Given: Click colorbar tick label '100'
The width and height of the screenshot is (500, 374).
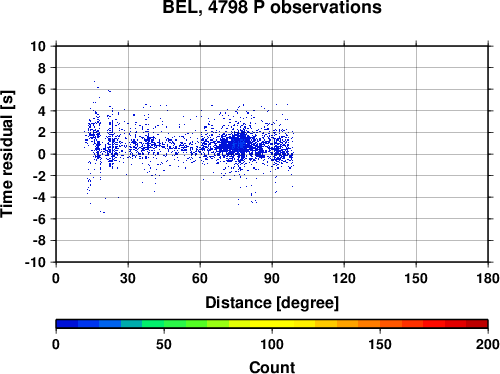Looking at the screenshot, I should pos(272,344).
